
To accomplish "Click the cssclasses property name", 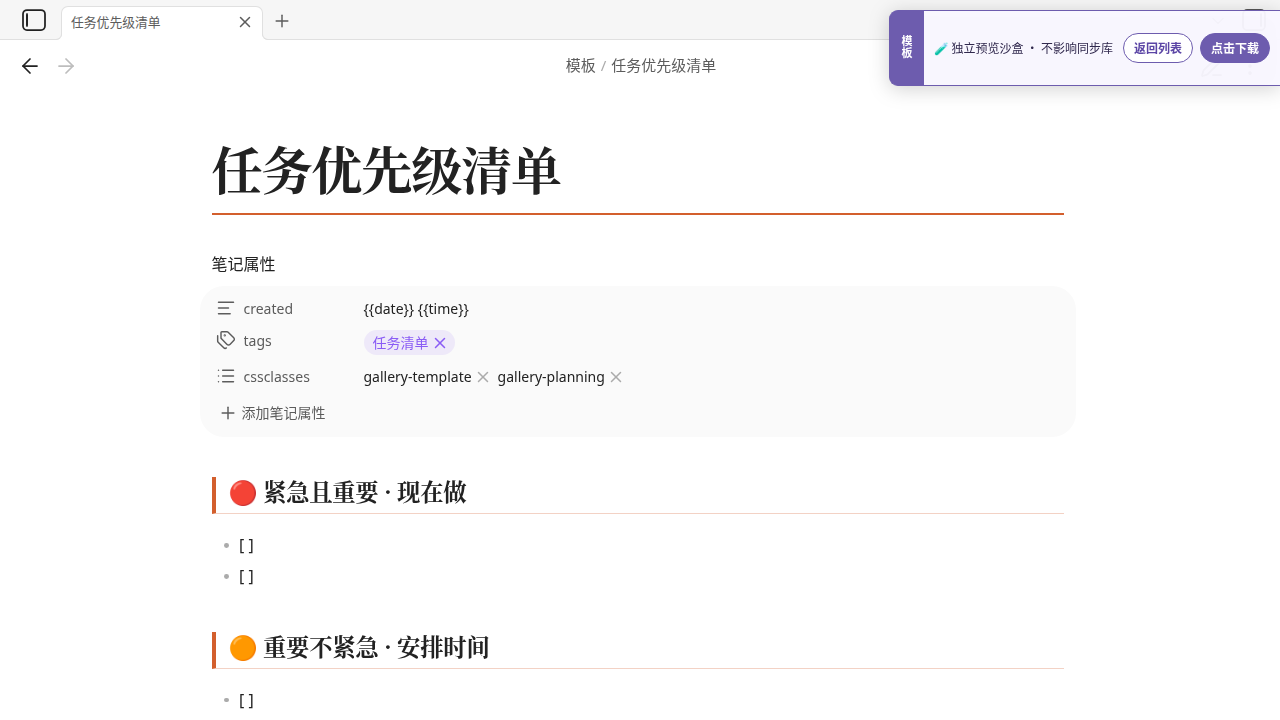I will (x=276, y=377).
